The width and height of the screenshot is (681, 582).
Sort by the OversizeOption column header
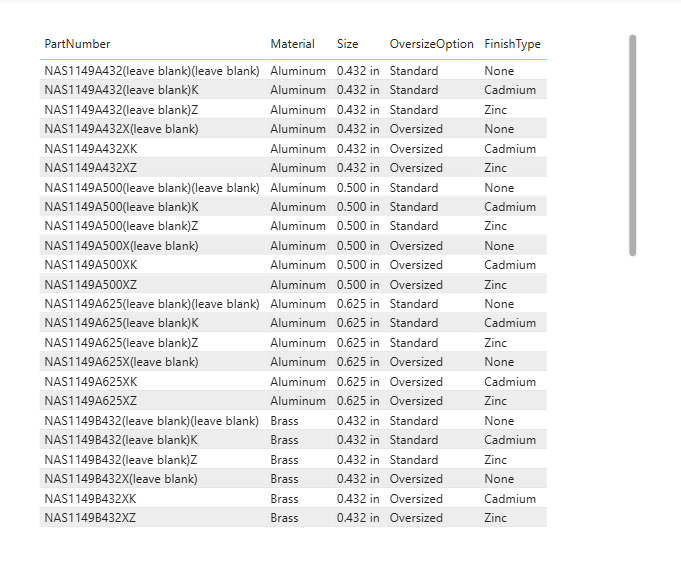click(431, 44)
